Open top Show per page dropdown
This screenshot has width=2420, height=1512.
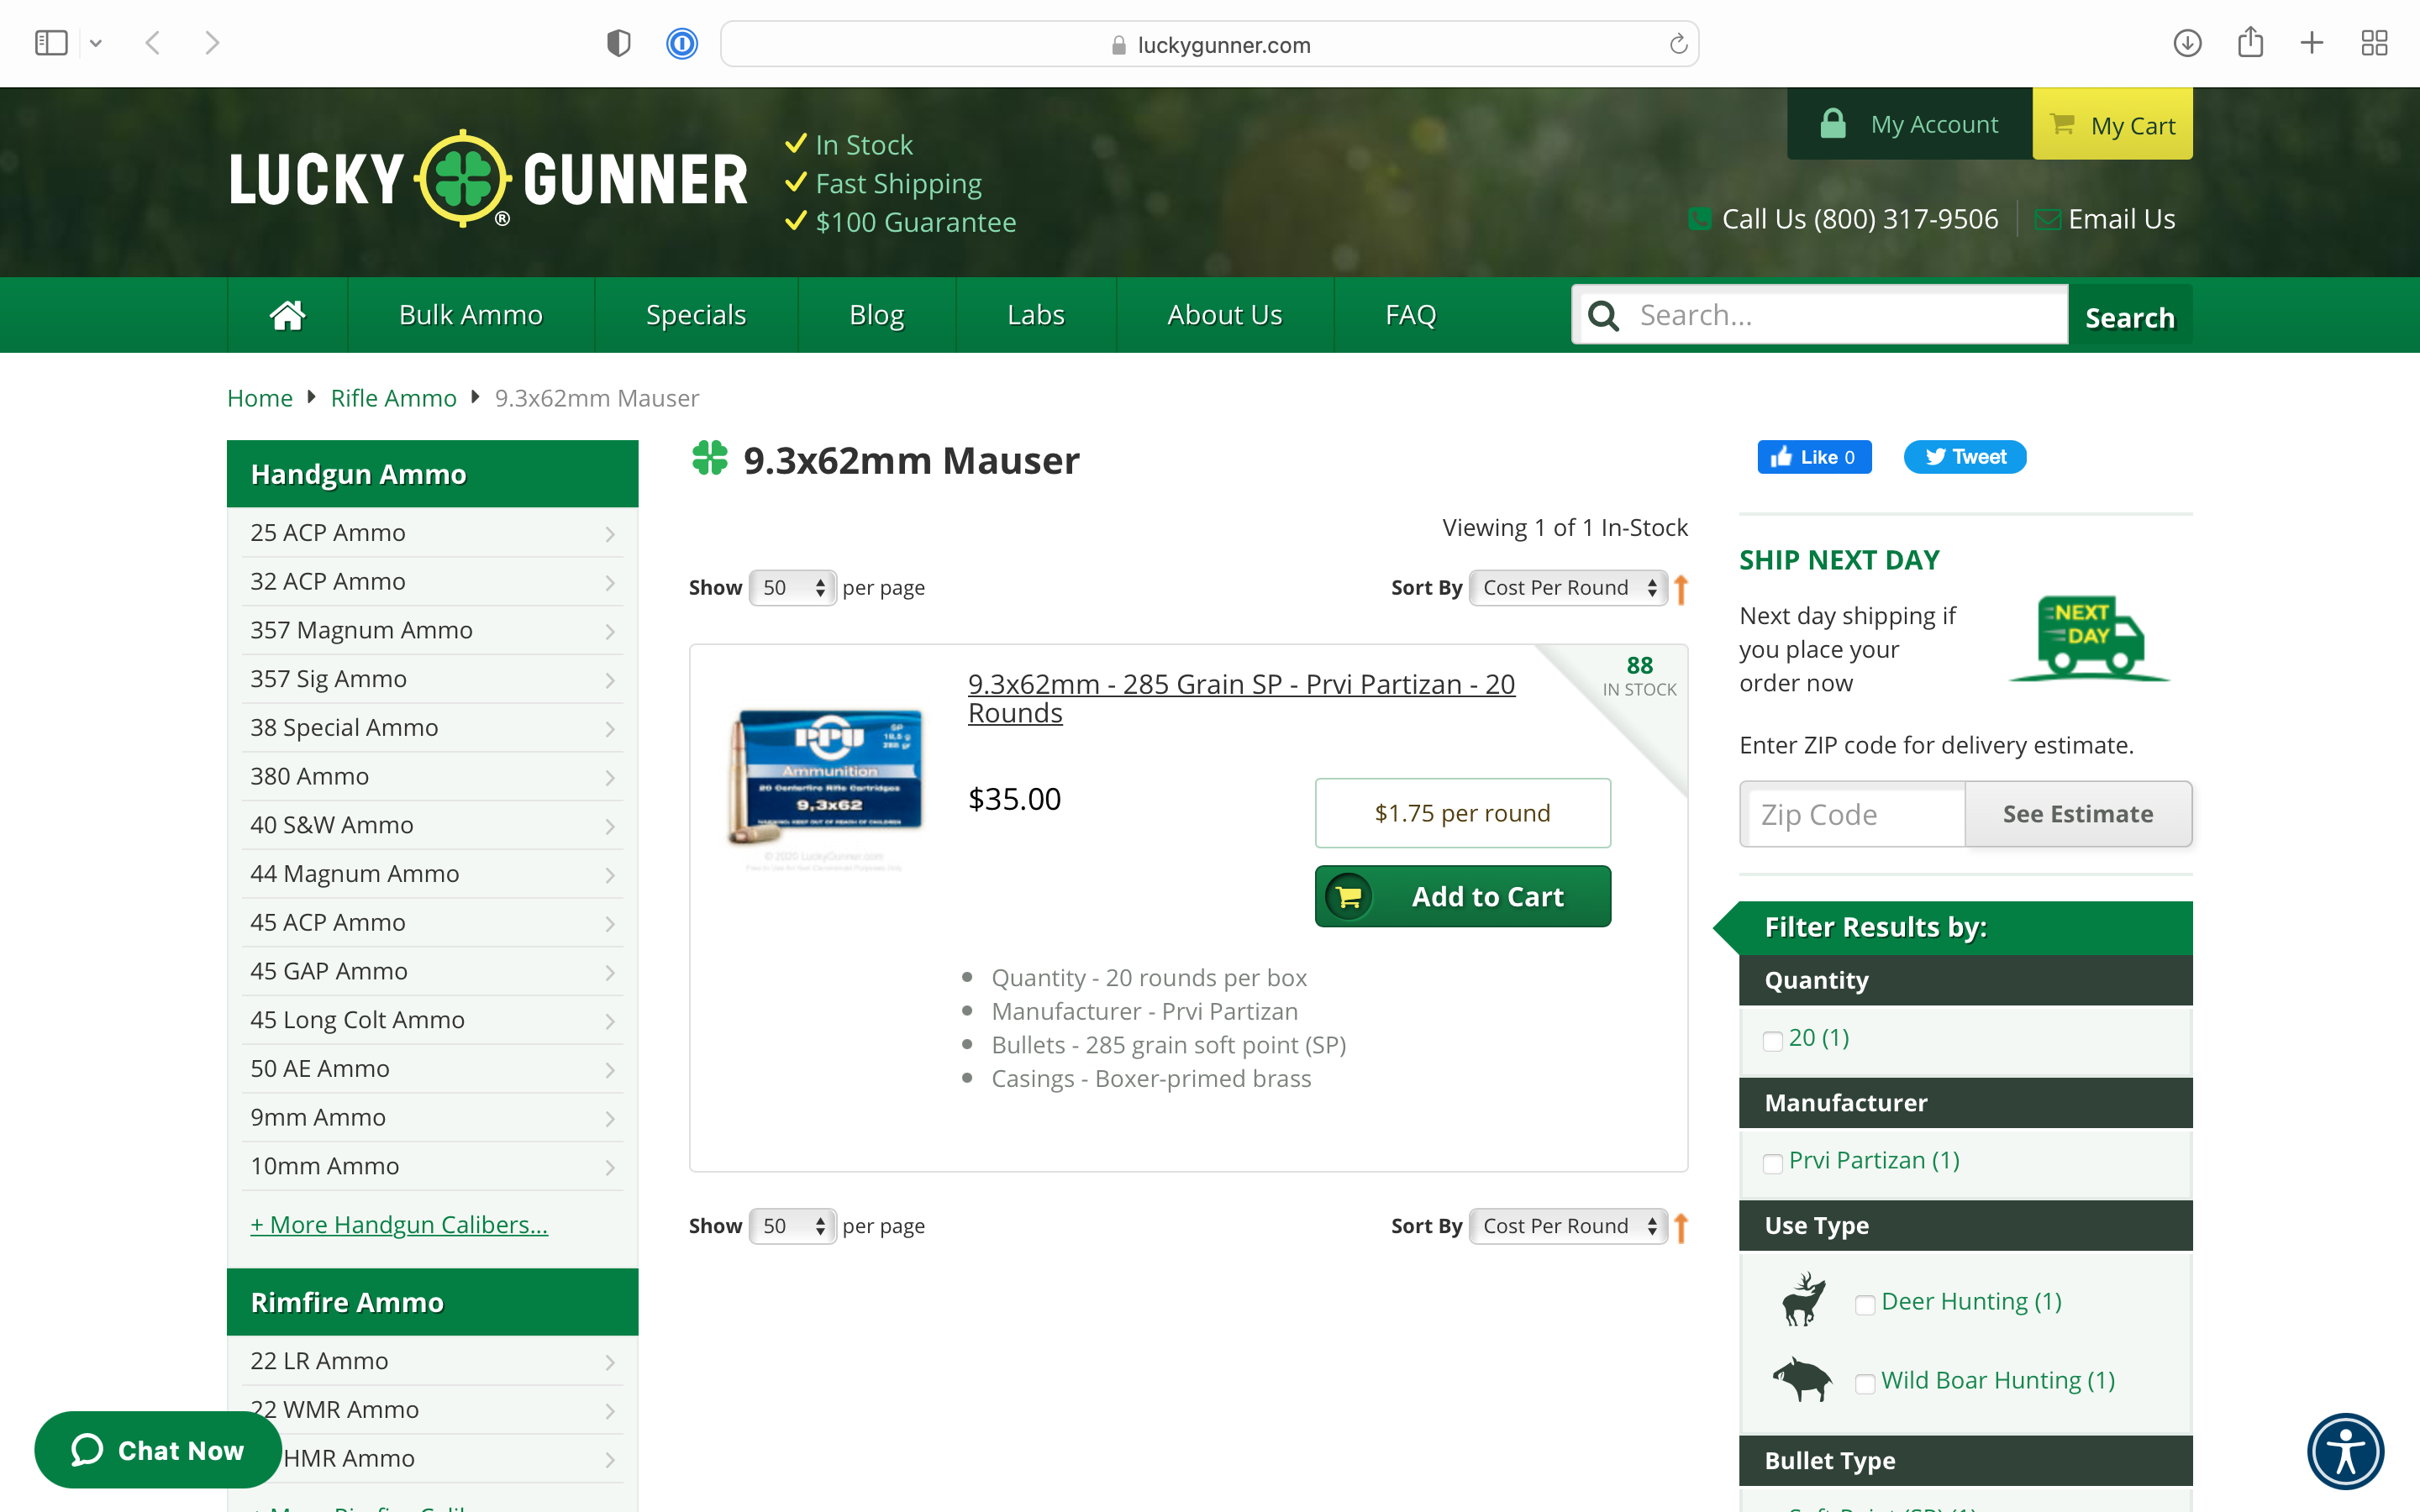(792, 588)
